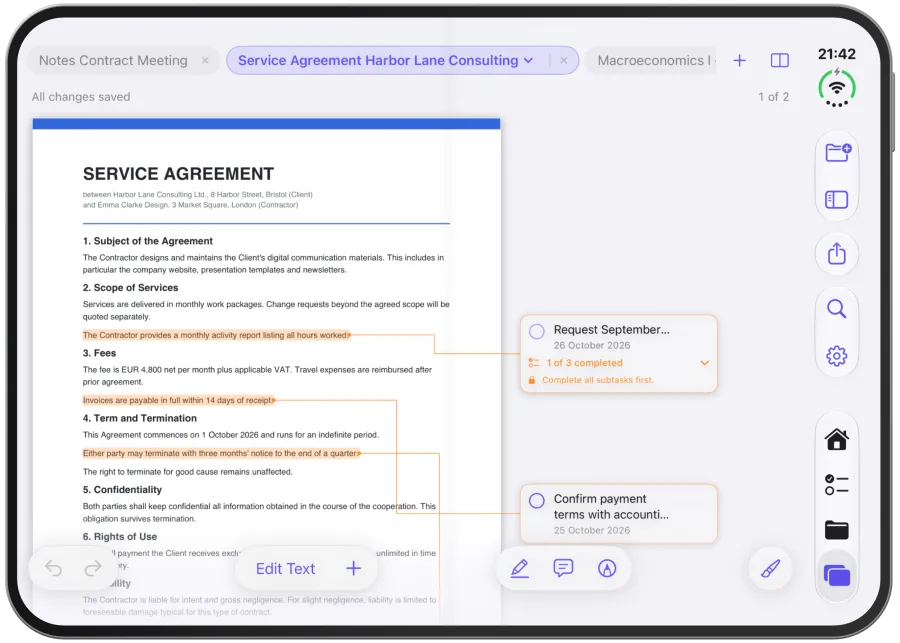The height and width of the screenshot is (643, 900).
Task: Click the undo arrow
Action: (x=53, y=568)
